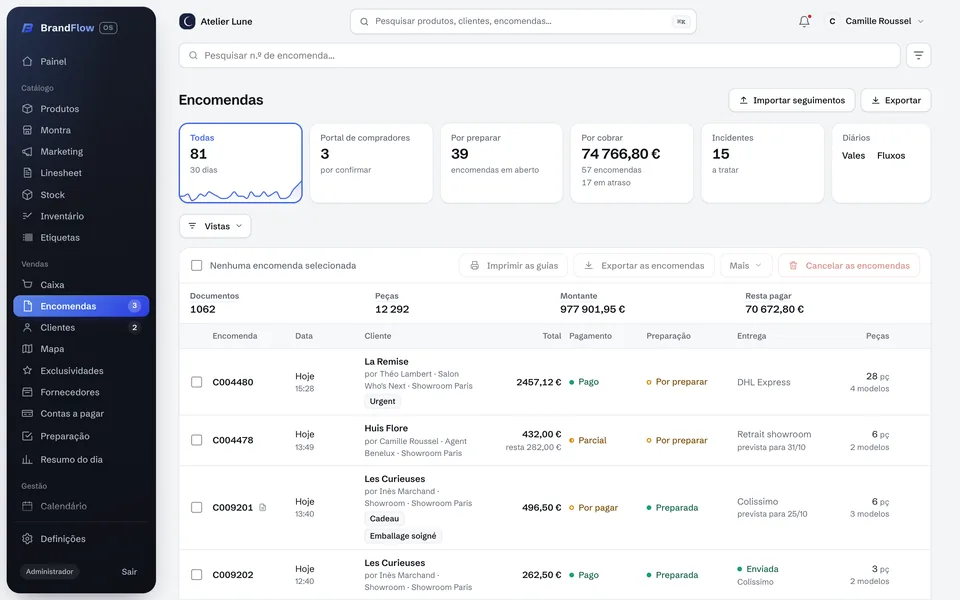960x600 pixels.
Task: Expand the Vistas dropdown
Action: (x=215, y=226)
